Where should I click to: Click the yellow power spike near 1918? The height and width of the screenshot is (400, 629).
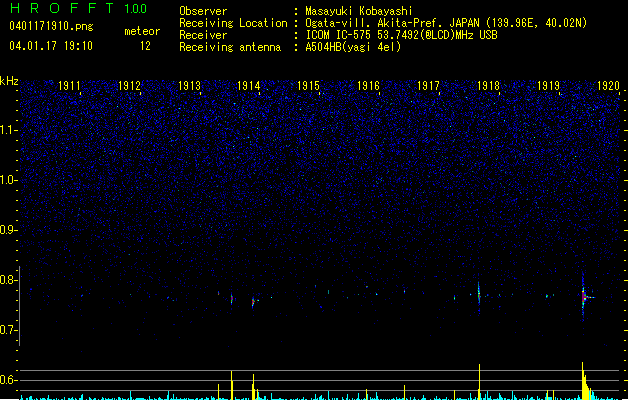tap(479, 382)
